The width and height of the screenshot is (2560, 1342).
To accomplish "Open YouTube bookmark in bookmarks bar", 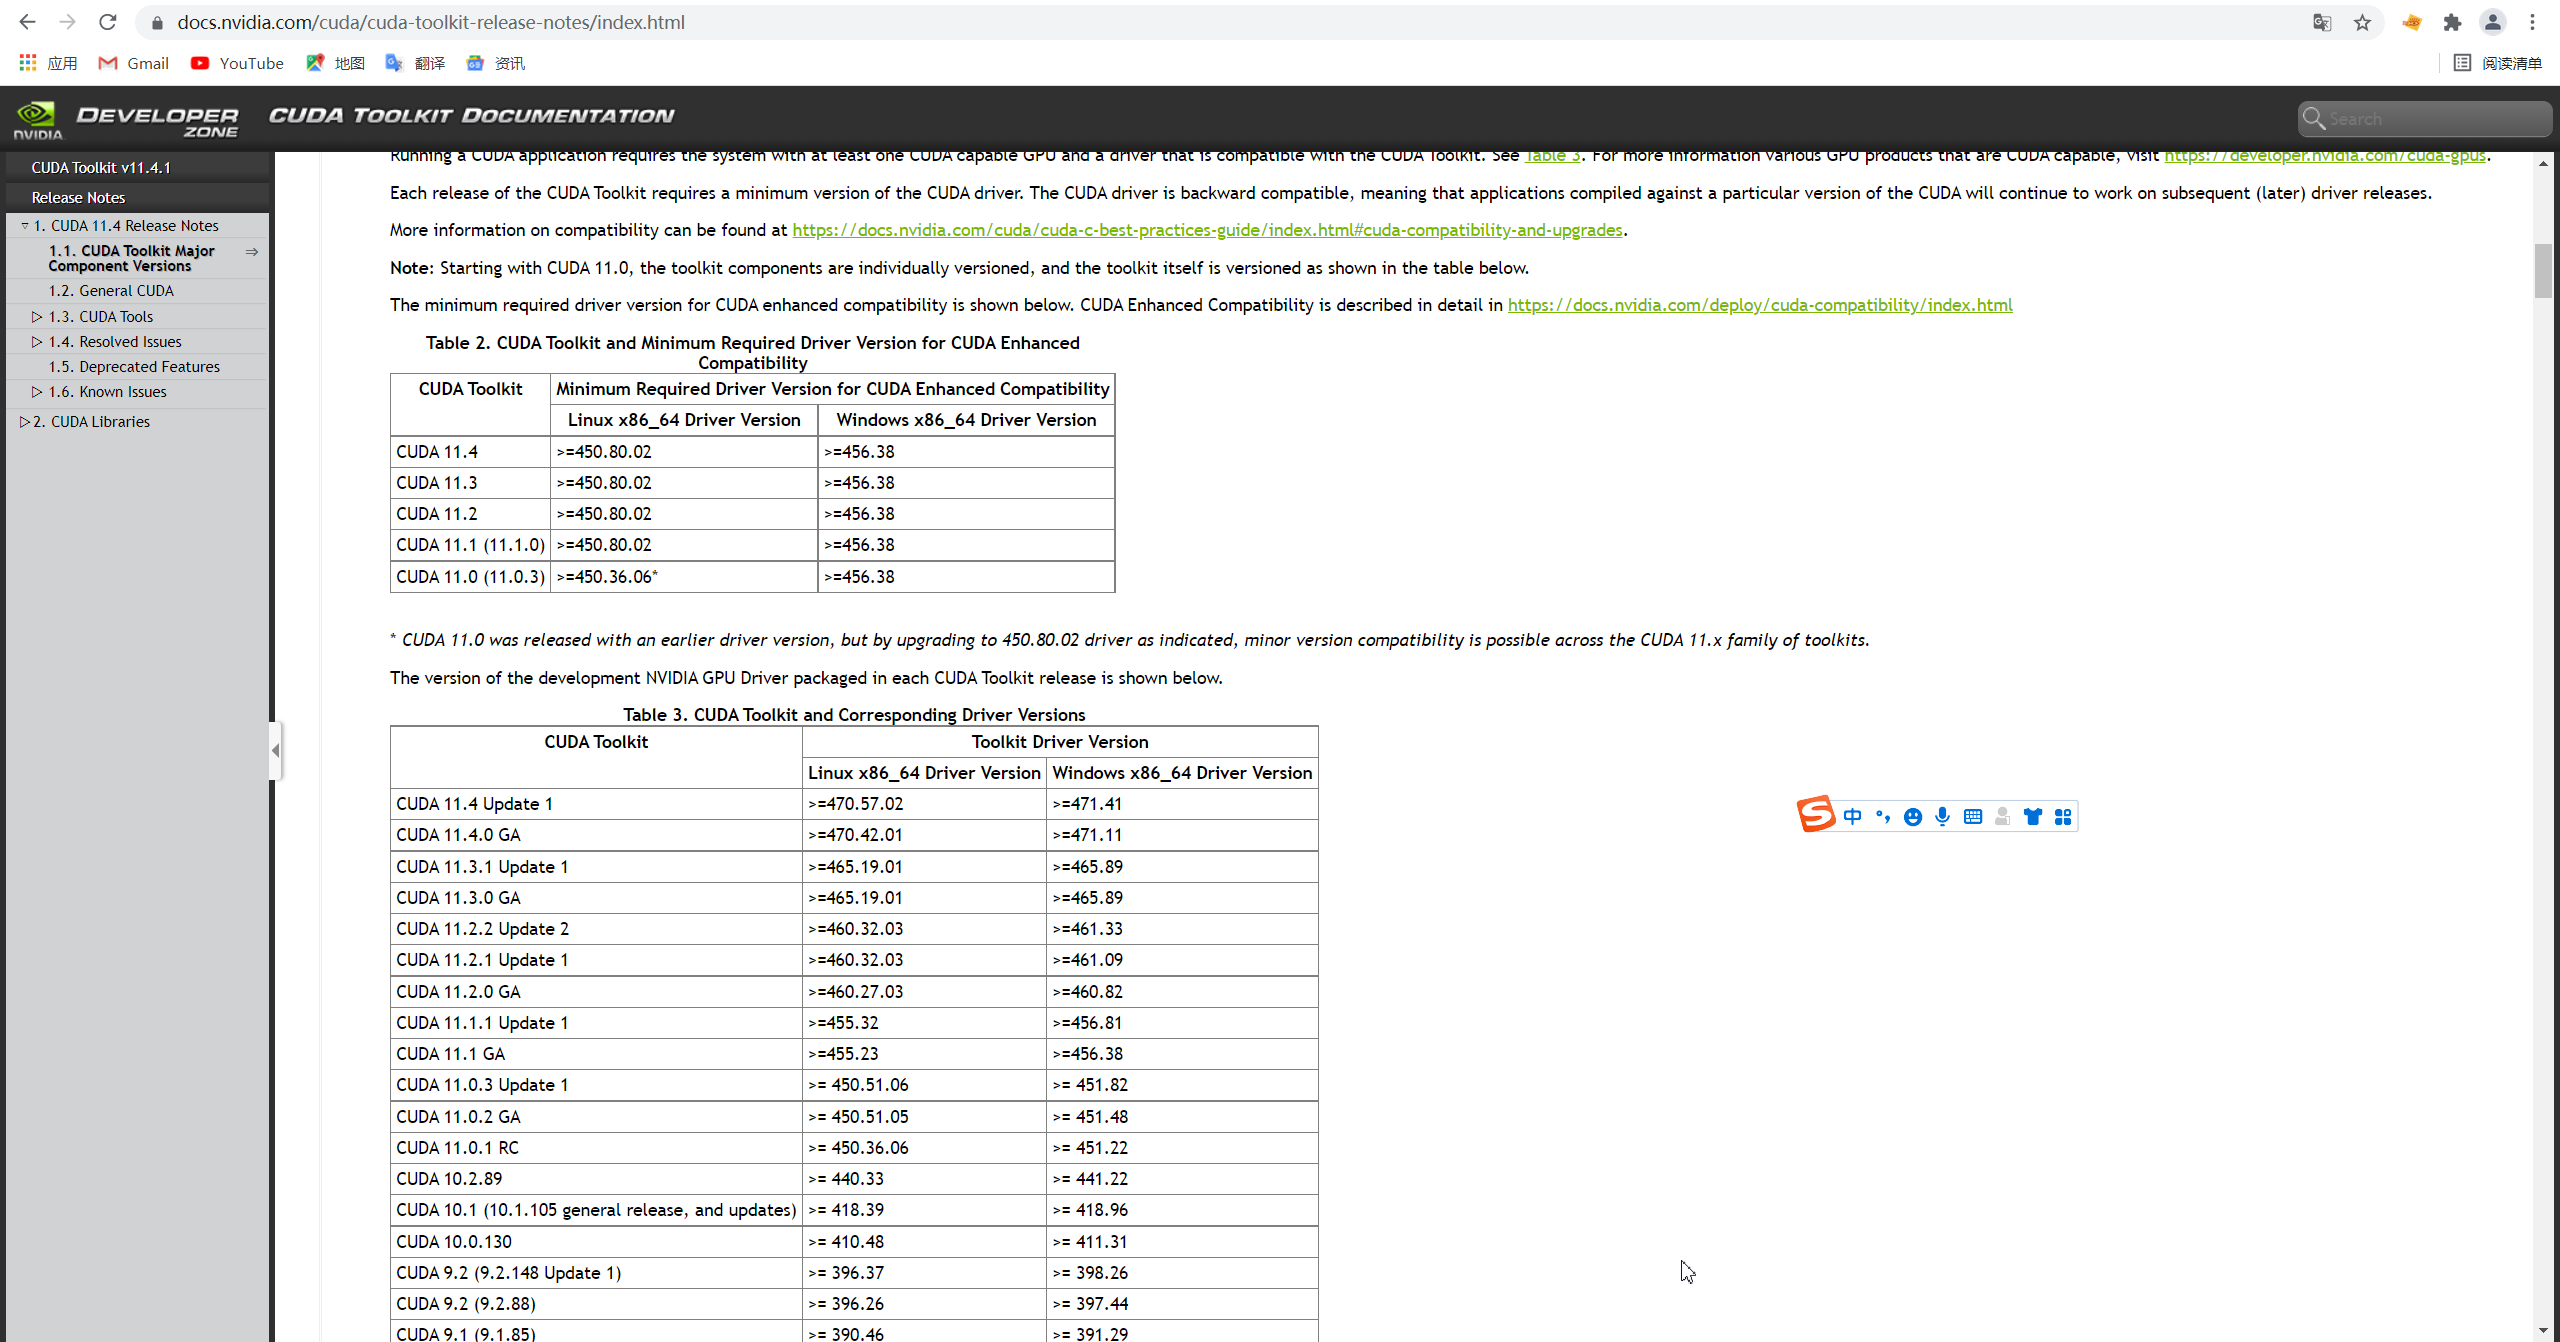I will [237, 63].
